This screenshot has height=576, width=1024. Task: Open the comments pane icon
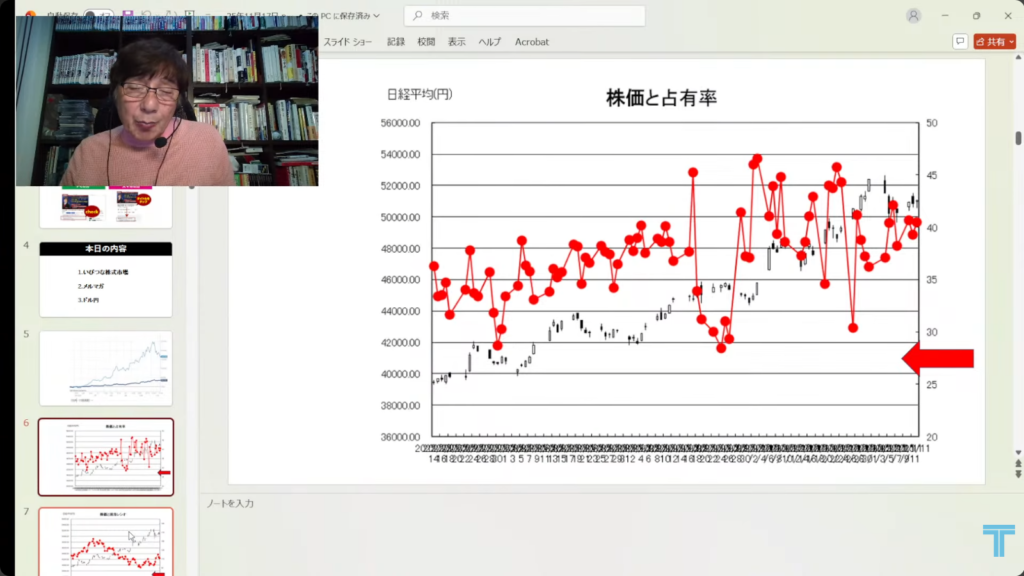click(960, 42)
